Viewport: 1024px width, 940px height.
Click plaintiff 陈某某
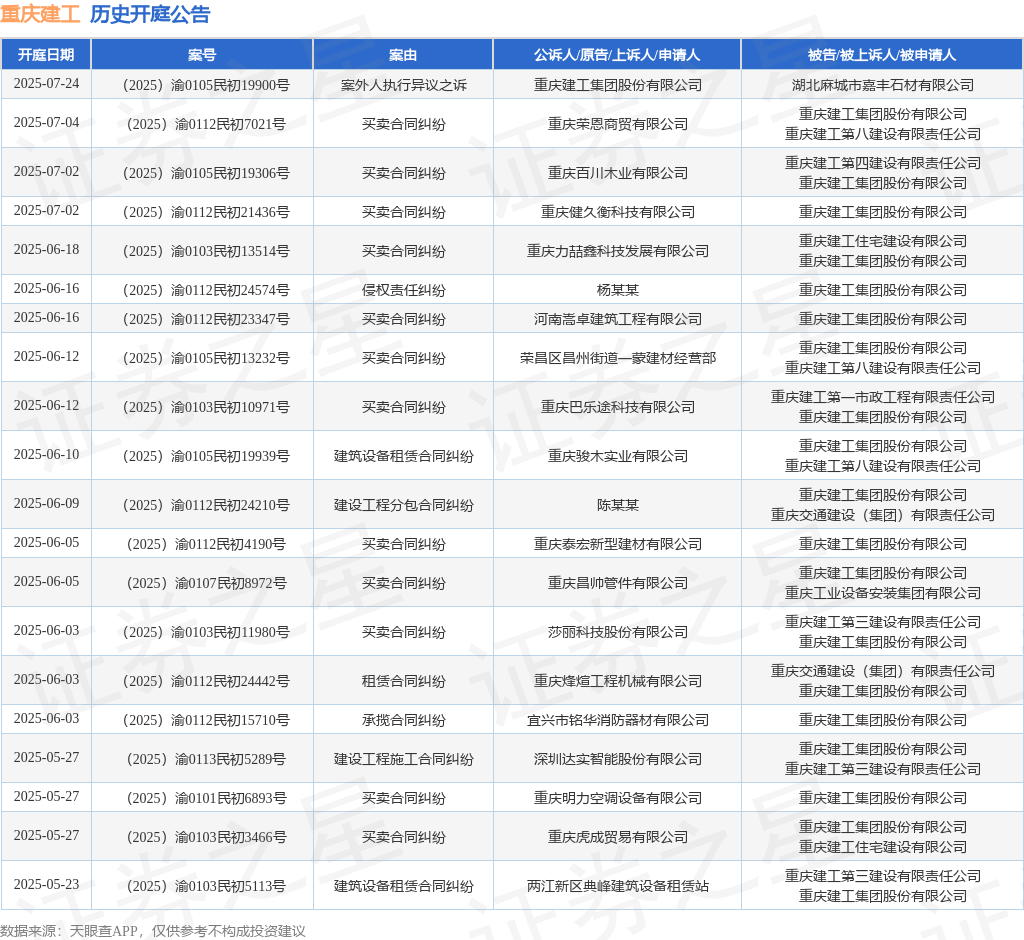[618, 505]
